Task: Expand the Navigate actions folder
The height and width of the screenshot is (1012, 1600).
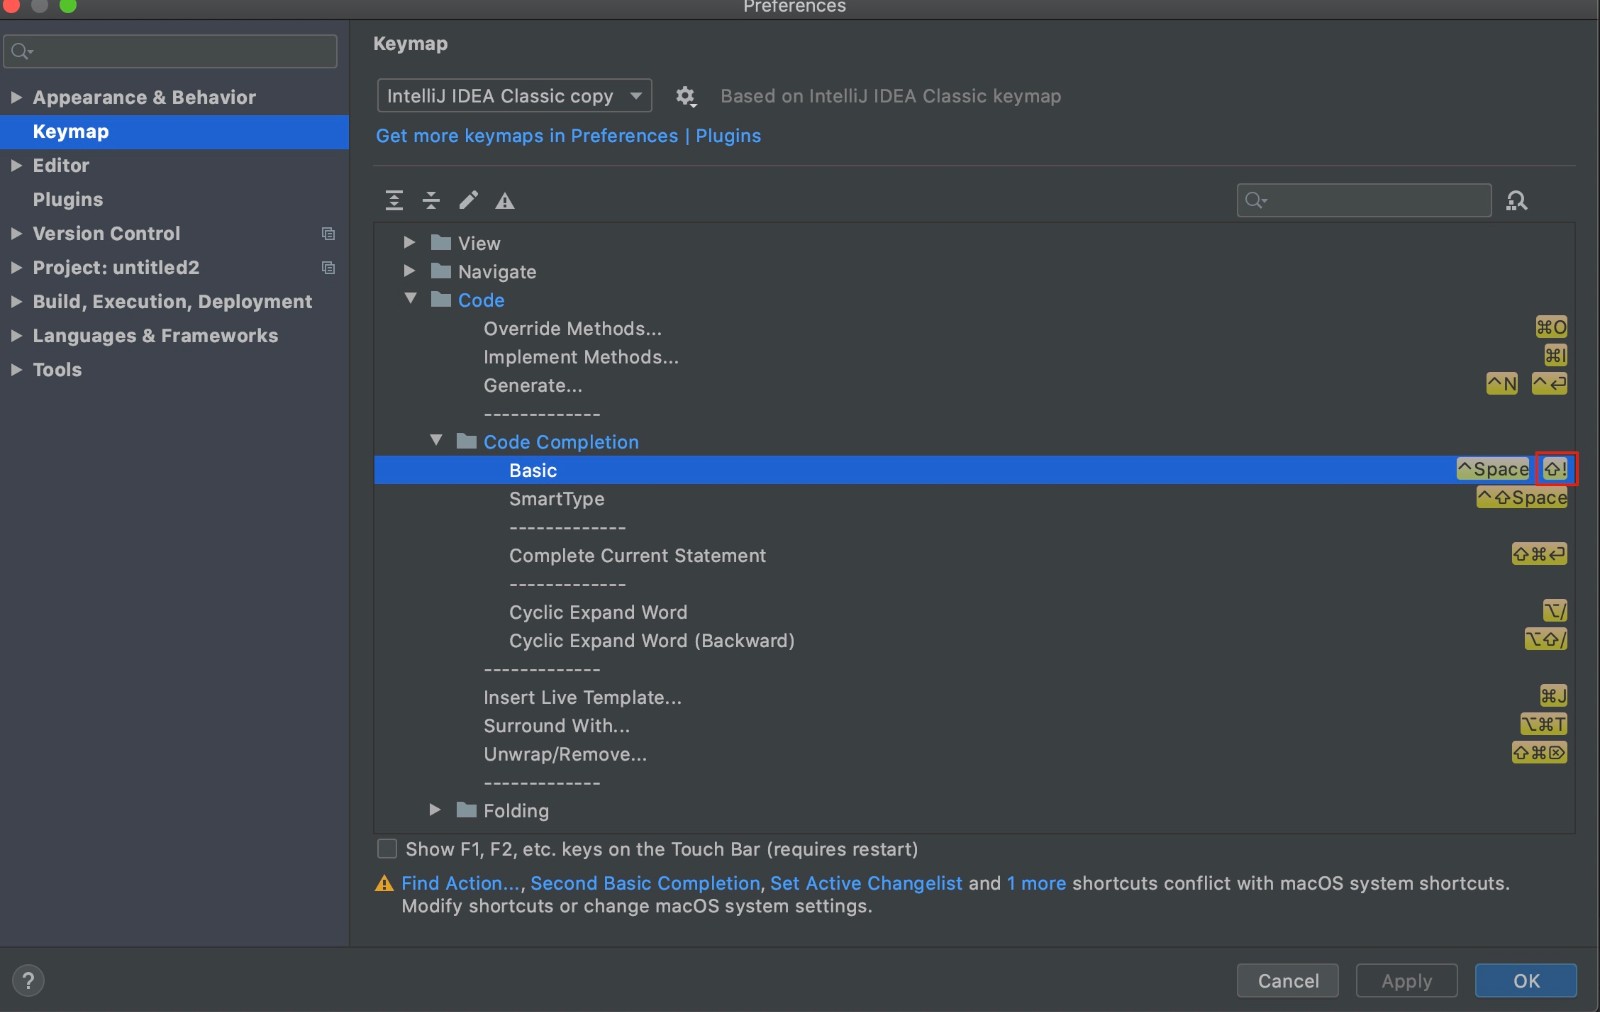Action: coord(409,270)
